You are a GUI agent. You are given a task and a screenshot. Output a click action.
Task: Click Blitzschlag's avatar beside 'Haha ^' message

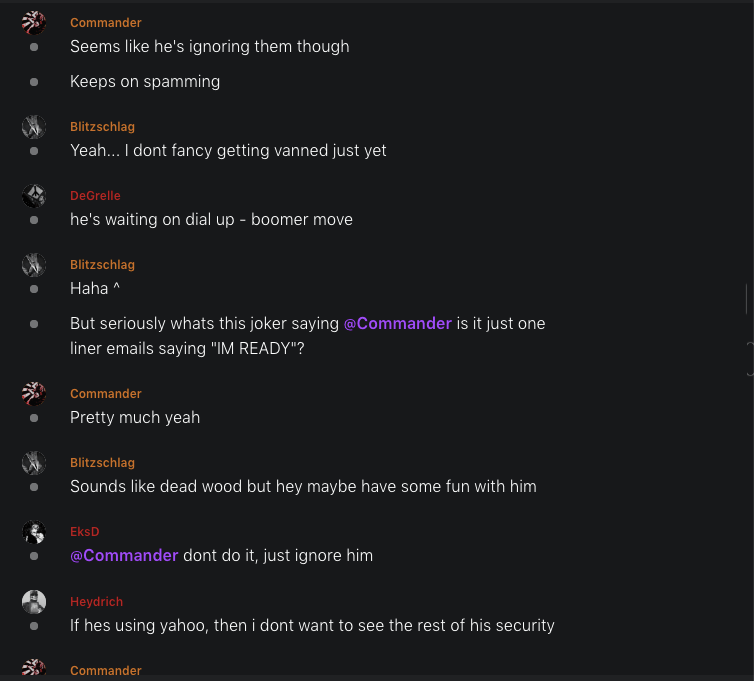(34, 265)
